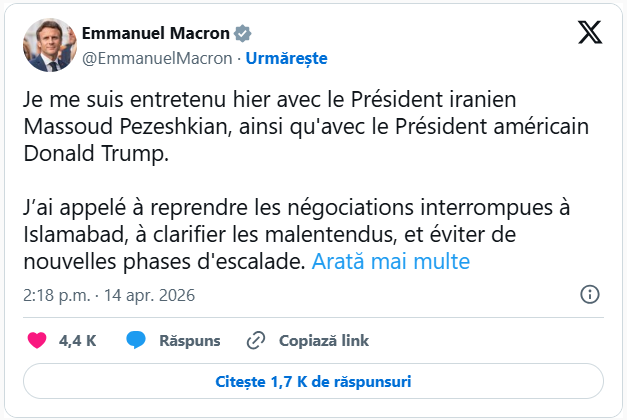Viewport: 627px width, 420px height.
Task: Click the X logo
Action: (x=590, y=33)
